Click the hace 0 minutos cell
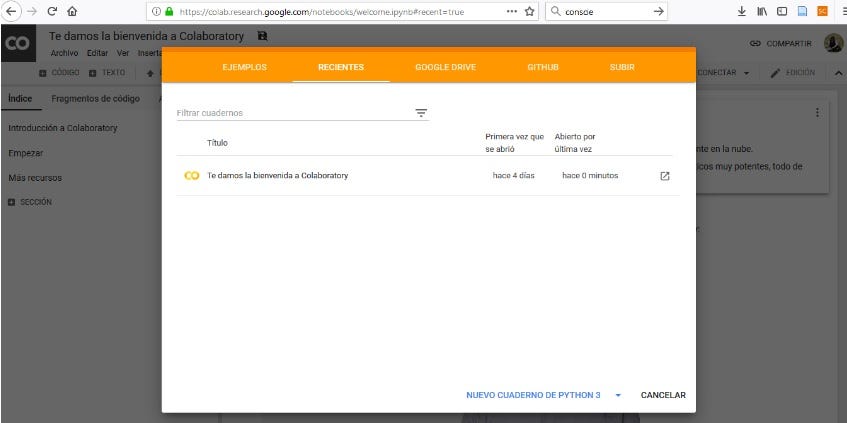The height and width of the screenshot is (423, 847). (590, 176)
